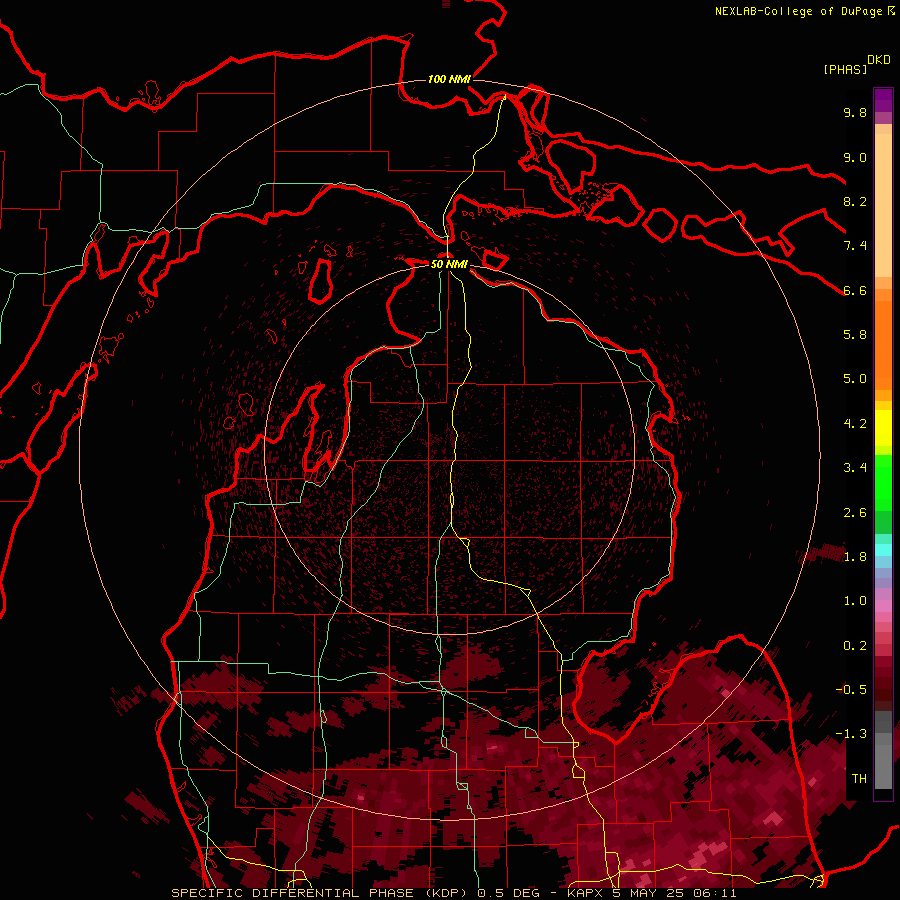900x900 pixels.
Task: Click the DKD product label
Action: click(x=878, y=60)
